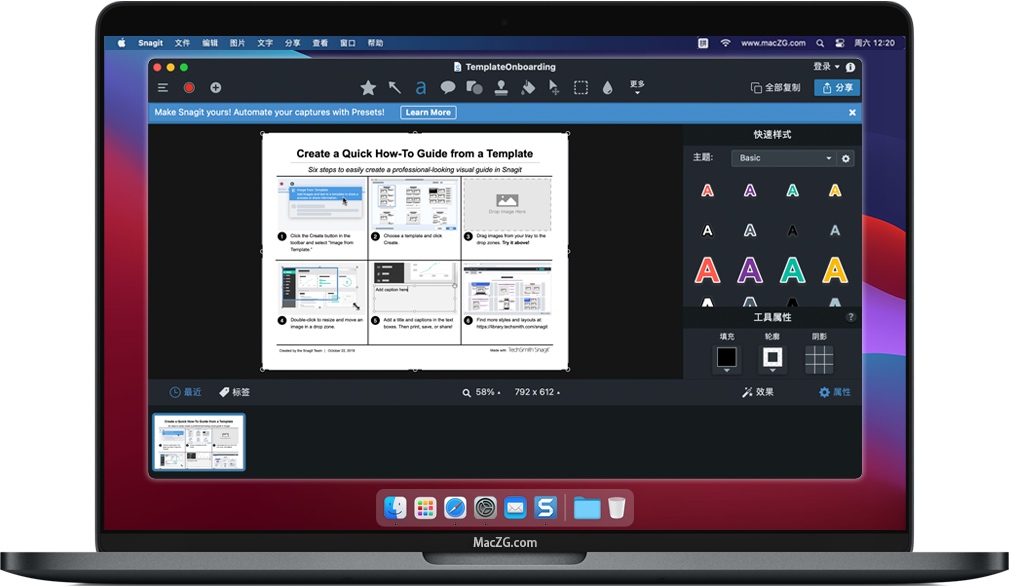Click the red capture button
1009x586 pixels.
pyautogui.click(x=189, y=87)
